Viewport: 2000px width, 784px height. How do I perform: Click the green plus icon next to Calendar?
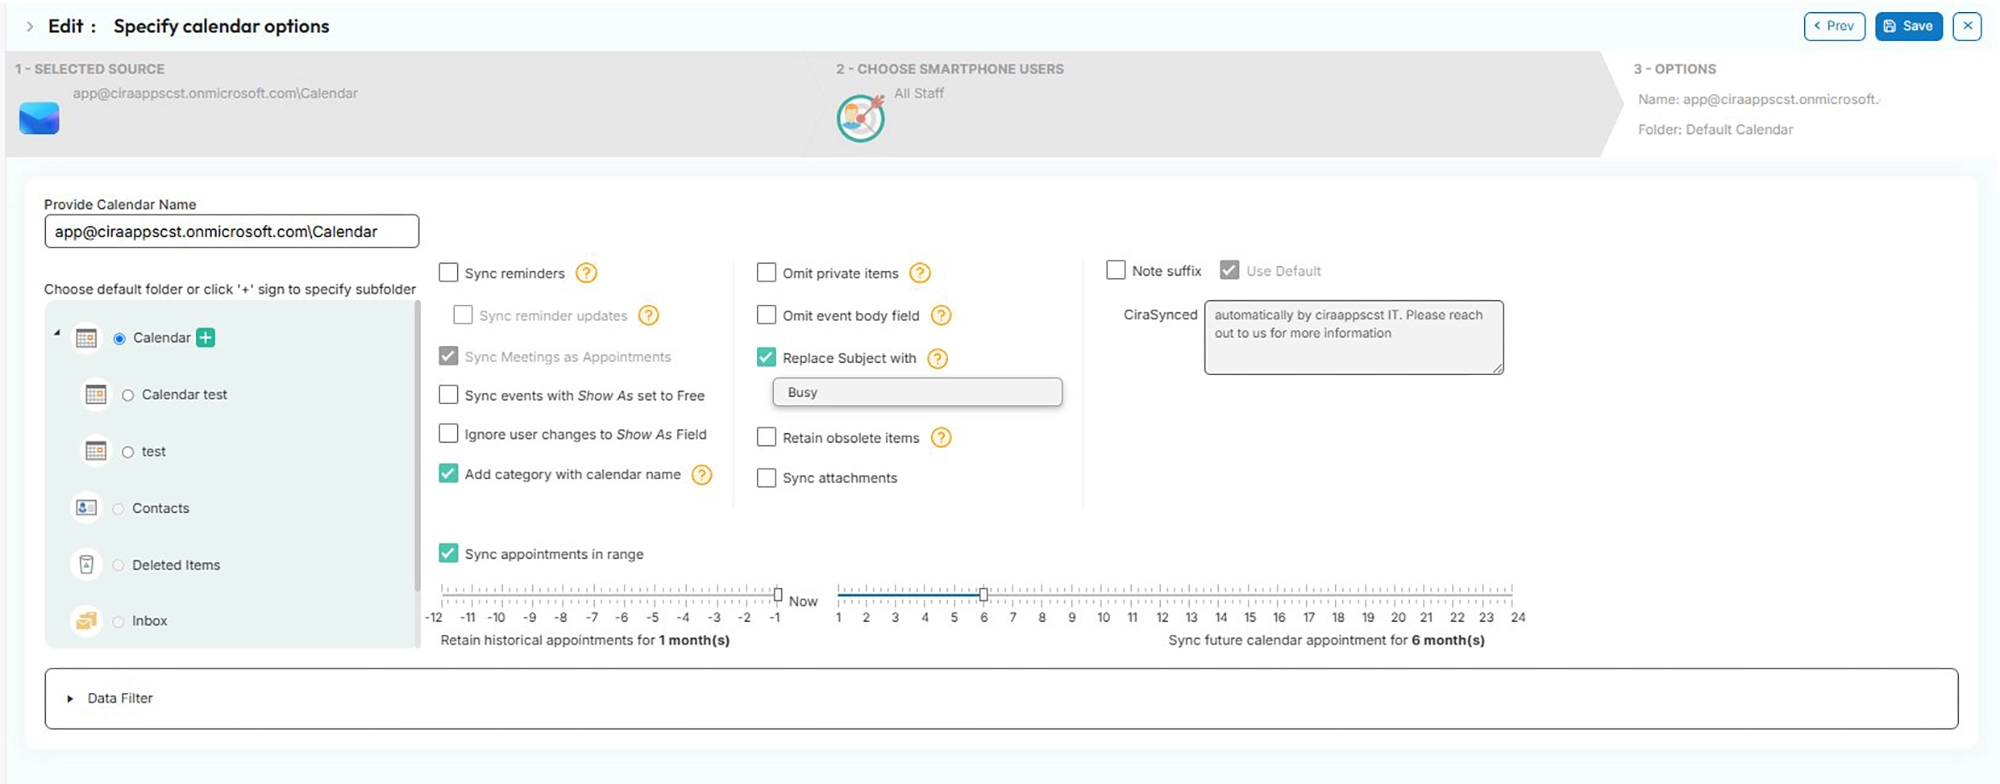205,338
